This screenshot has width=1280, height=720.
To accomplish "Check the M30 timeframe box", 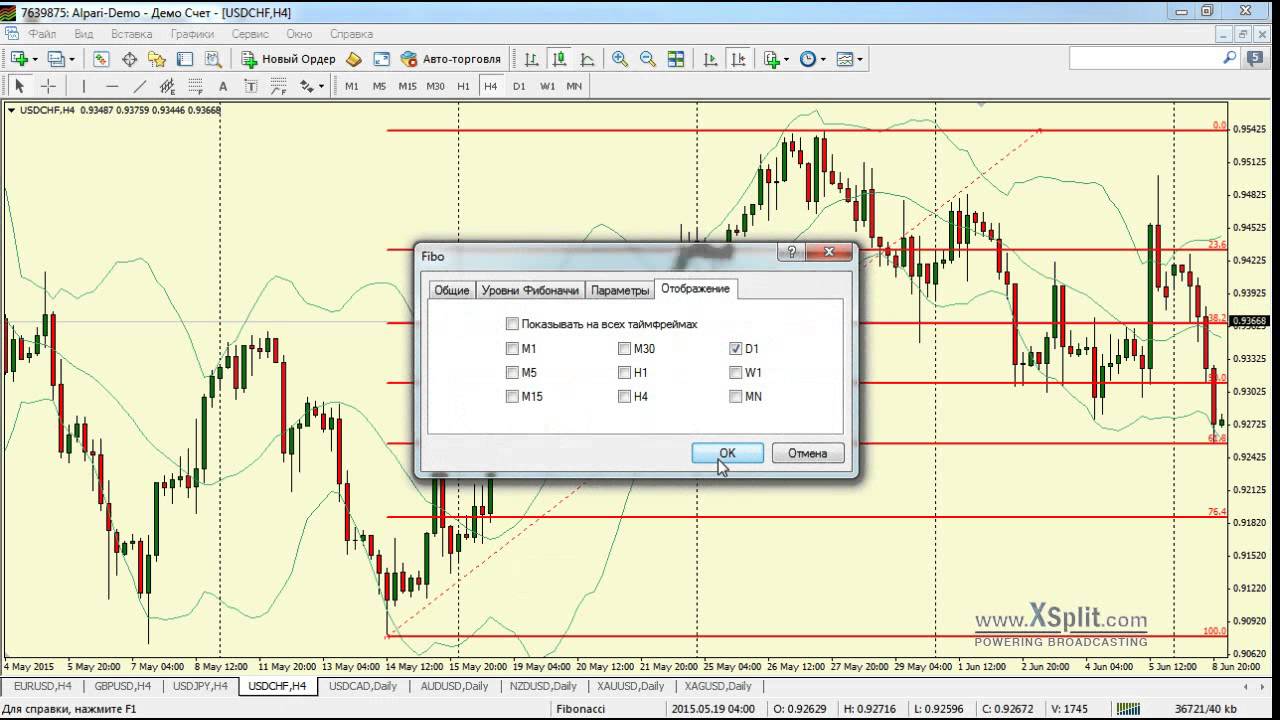I will coord(624,349).
